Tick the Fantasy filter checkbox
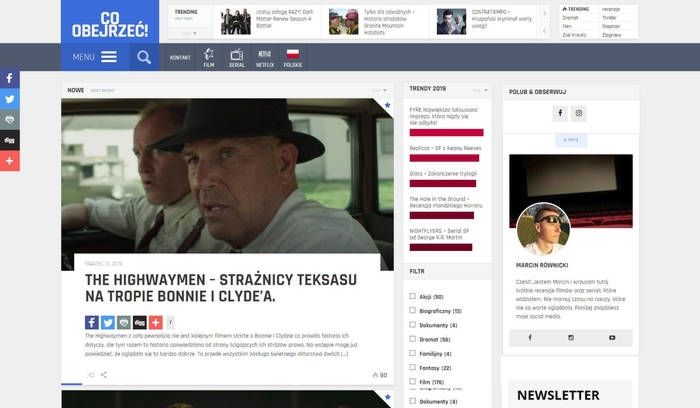Viewport: 700px width, 408px height. click(413, 367)
